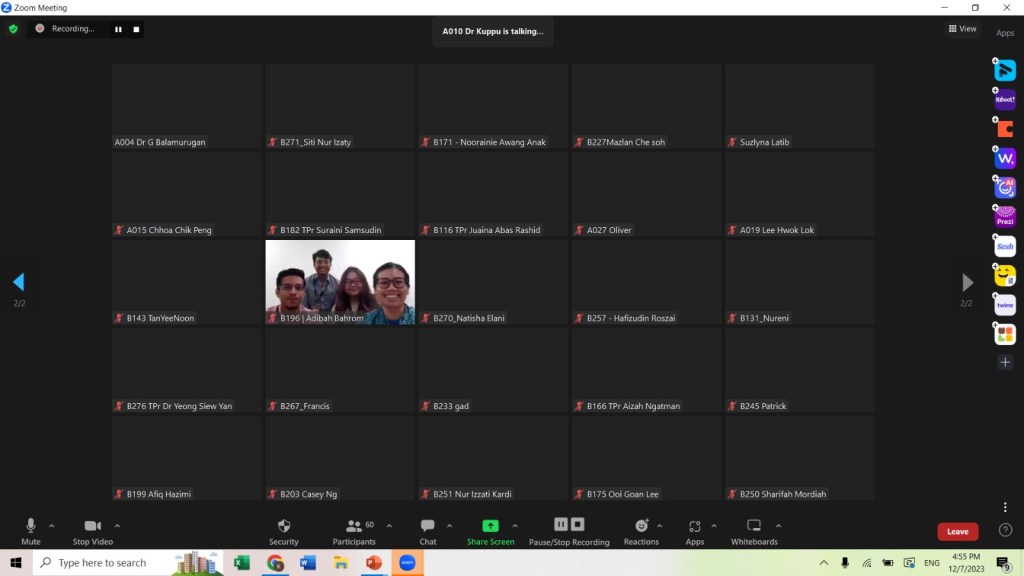Pause the recording in toolbar
The height and width of the screenshot is (576, 1024).
pyautogui.click(x=561, y=525)
